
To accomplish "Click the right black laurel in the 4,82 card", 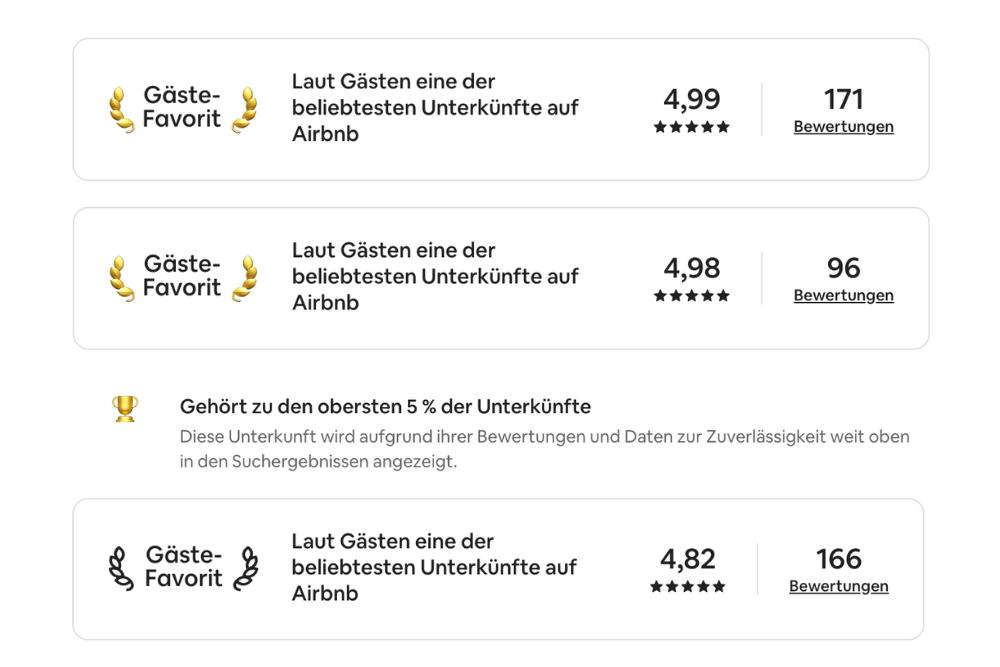I will (246, 568).
